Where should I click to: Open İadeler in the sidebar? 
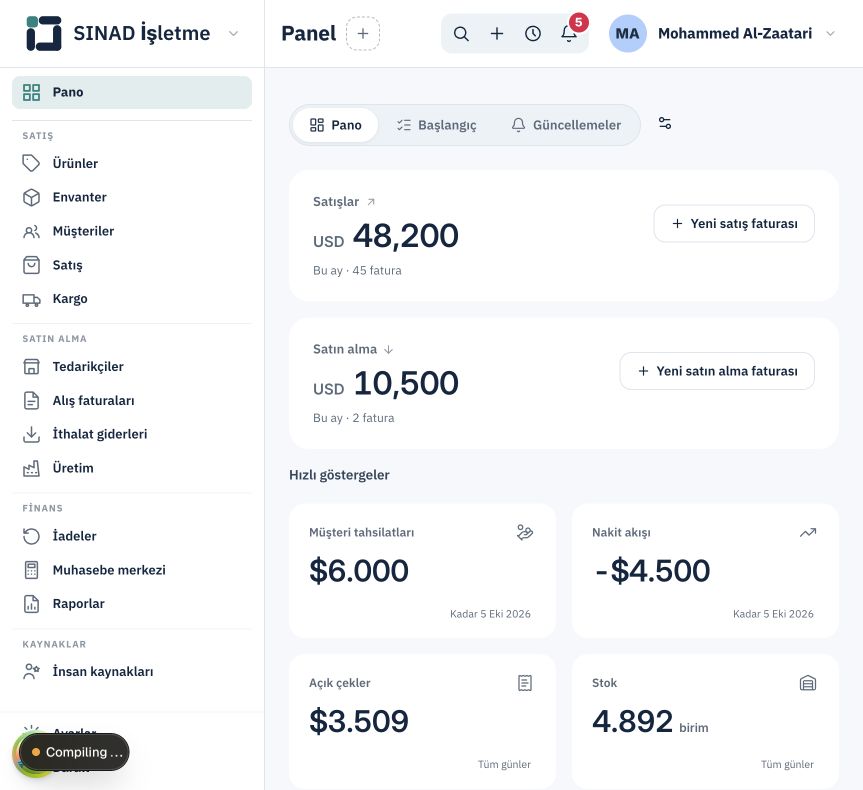(x=132, y=536)
